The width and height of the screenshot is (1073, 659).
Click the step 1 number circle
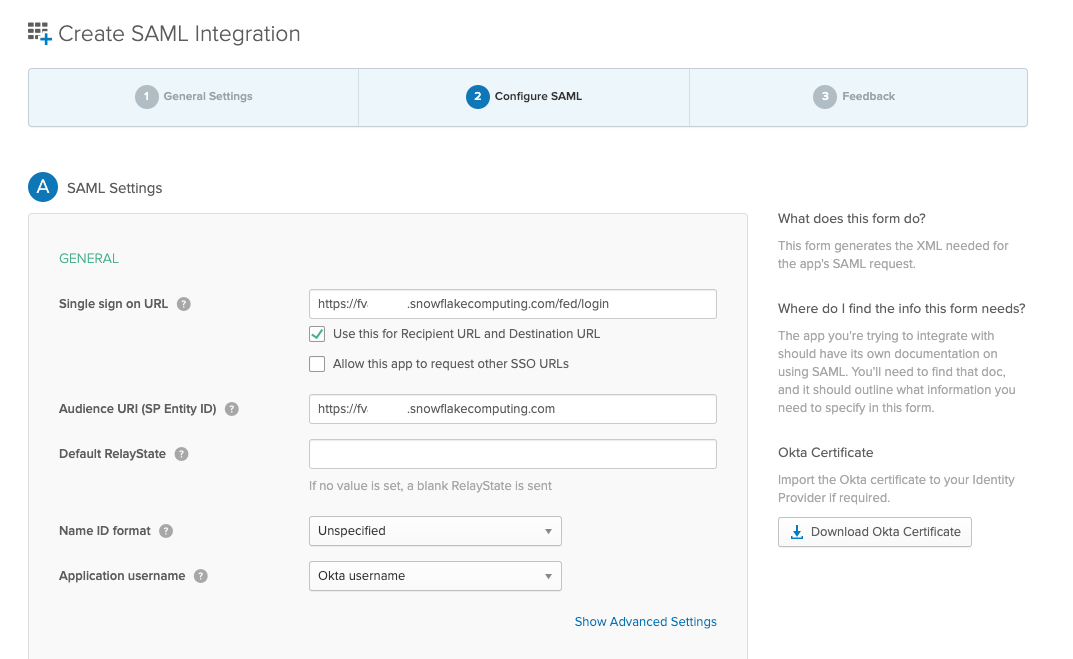click(146, 96)
